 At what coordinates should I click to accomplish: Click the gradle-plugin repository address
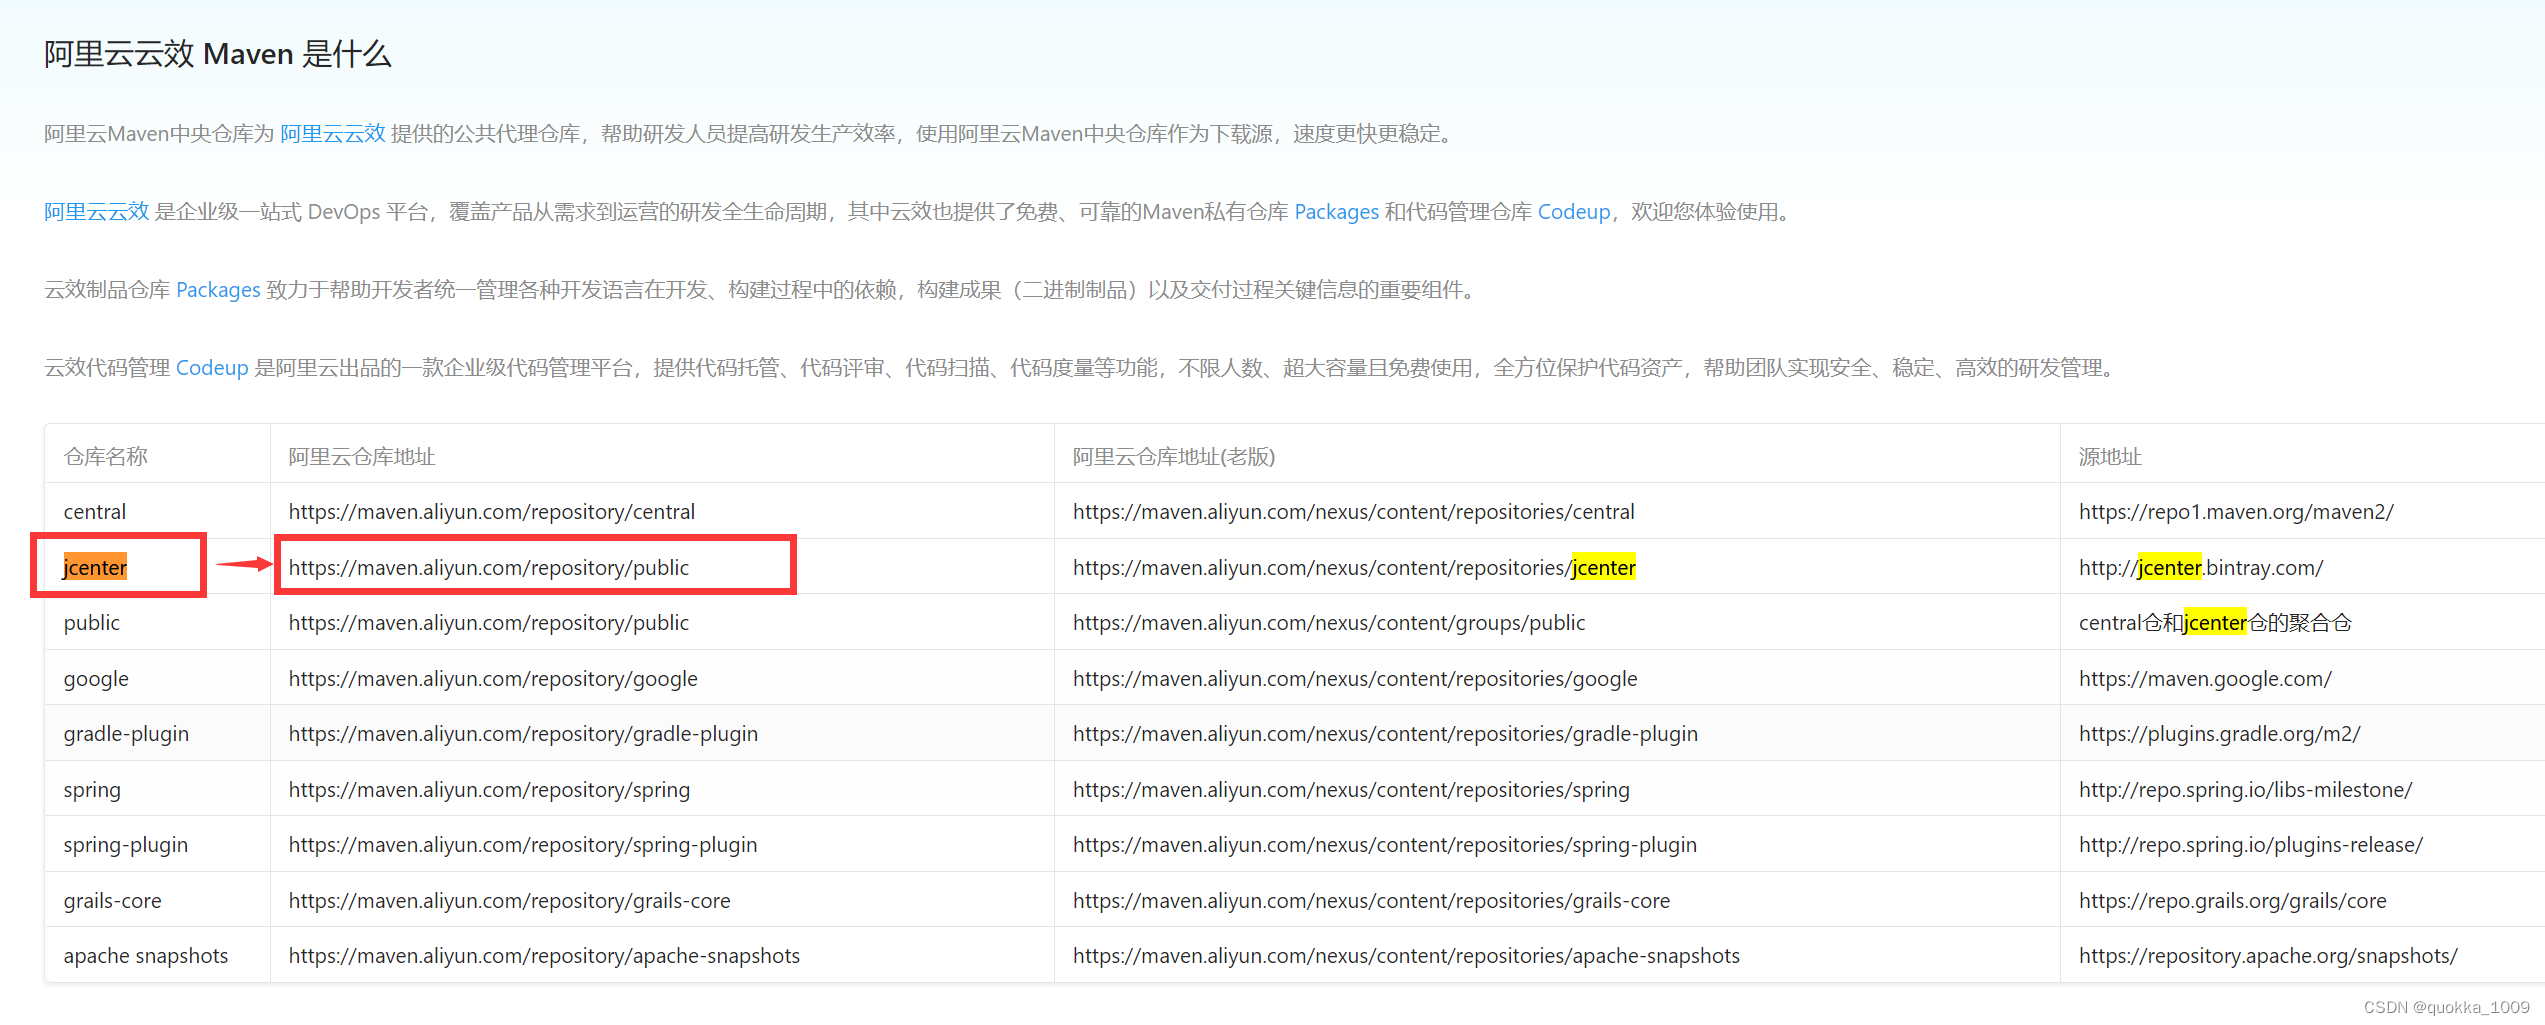point(523,733)
